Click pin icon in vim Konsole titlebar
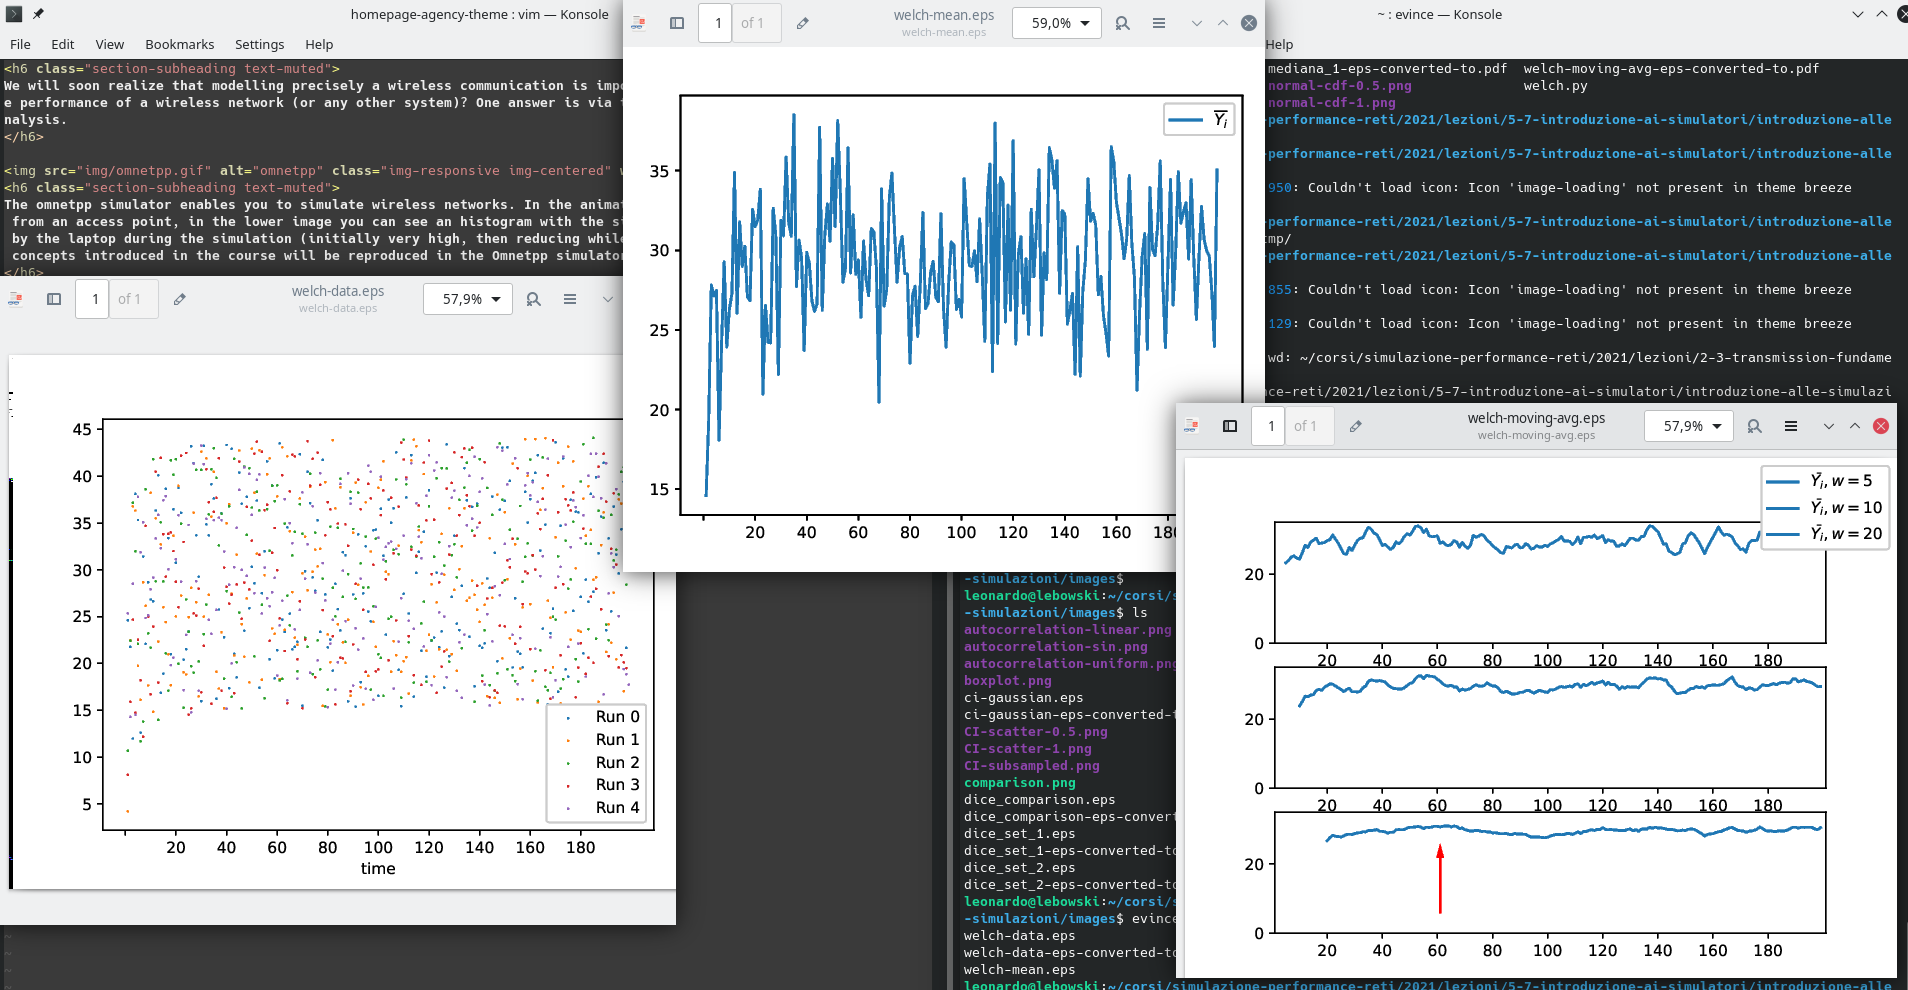The image size is (1908, 990). point(38,14)
